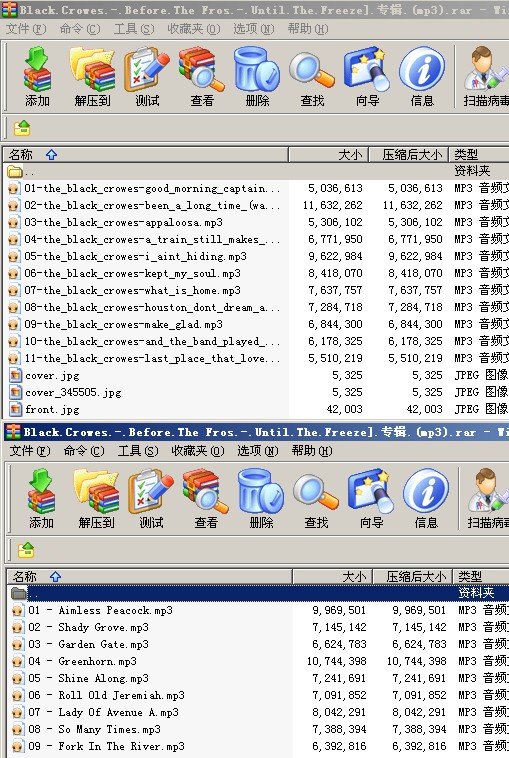Sort by 大小 column in top window
Screen dimensions: 509x758
tap(328, 155)
